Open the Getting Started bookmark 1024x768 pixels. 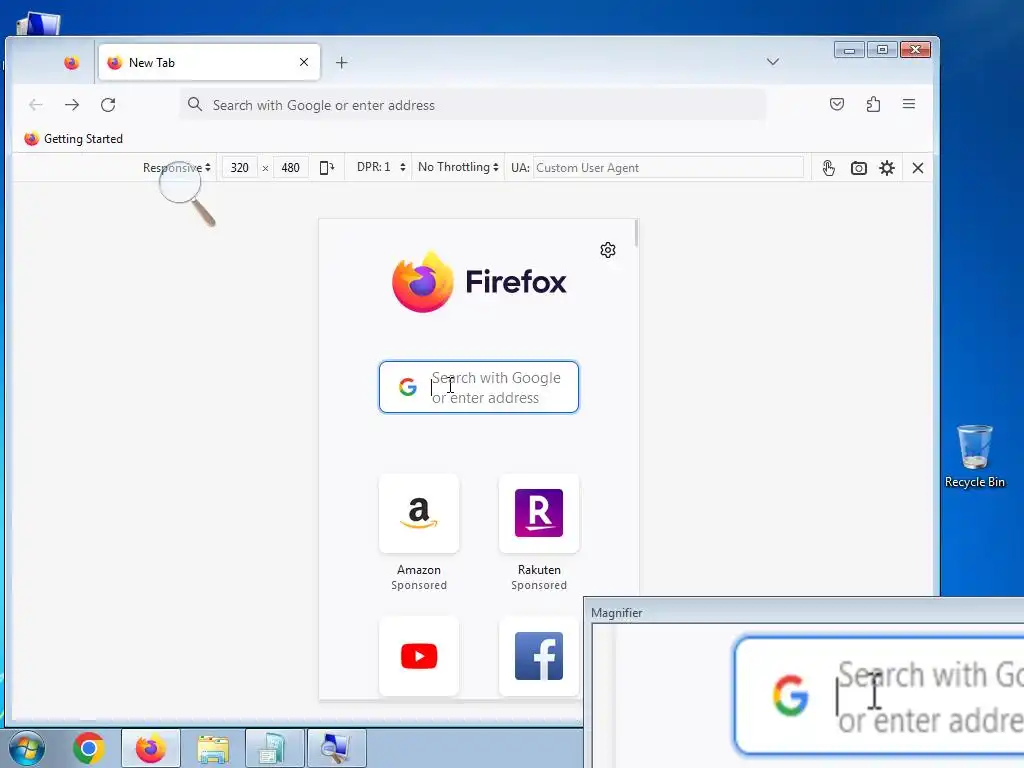coord(74,138)
